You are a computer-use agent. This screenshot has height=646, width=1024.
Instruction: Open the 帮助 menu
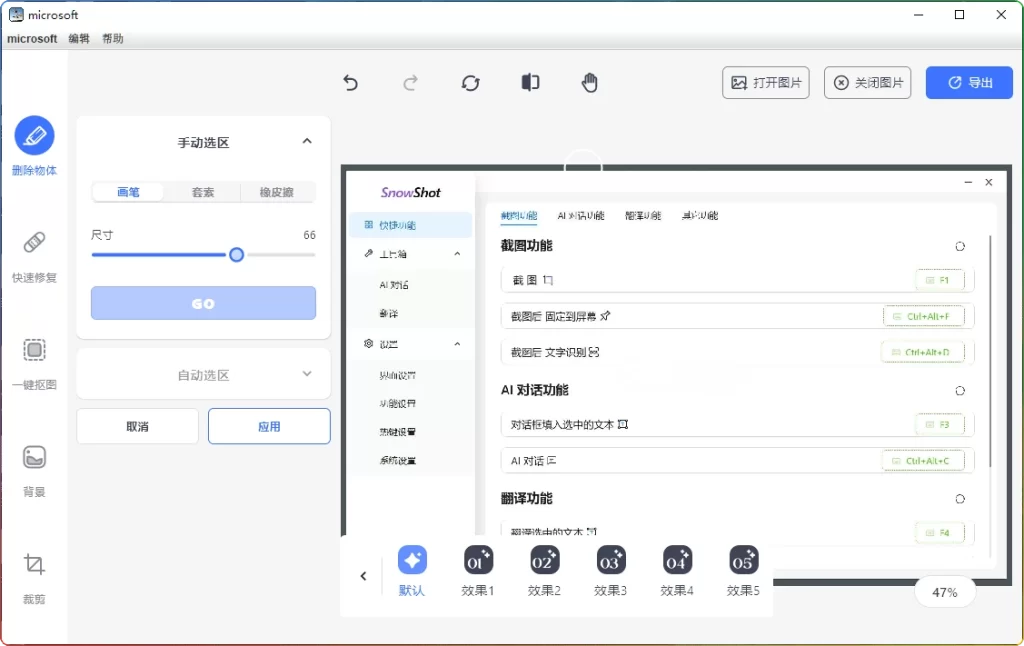pyautogui.click(x=113, y=39)
